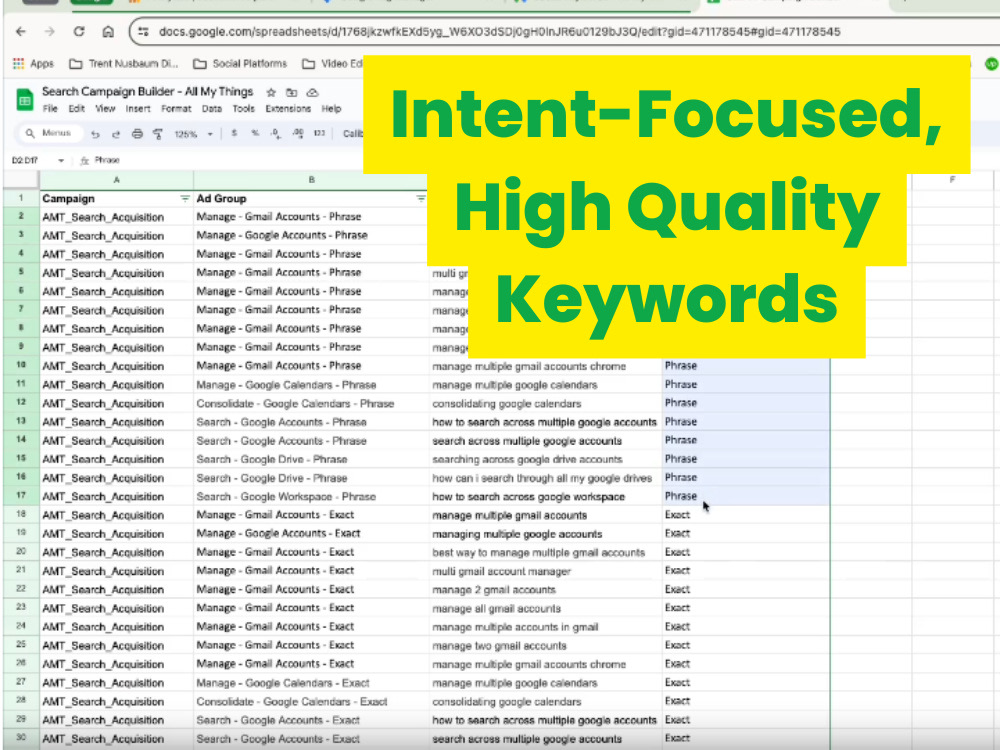Move document to a folder
The width and height of the screenshot is (1000, 750).
pos(291,92)
